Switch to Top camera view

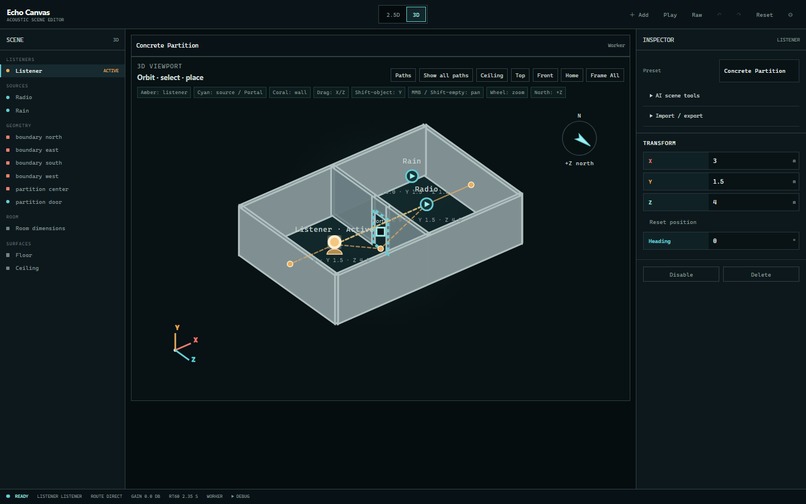(520, 76)
